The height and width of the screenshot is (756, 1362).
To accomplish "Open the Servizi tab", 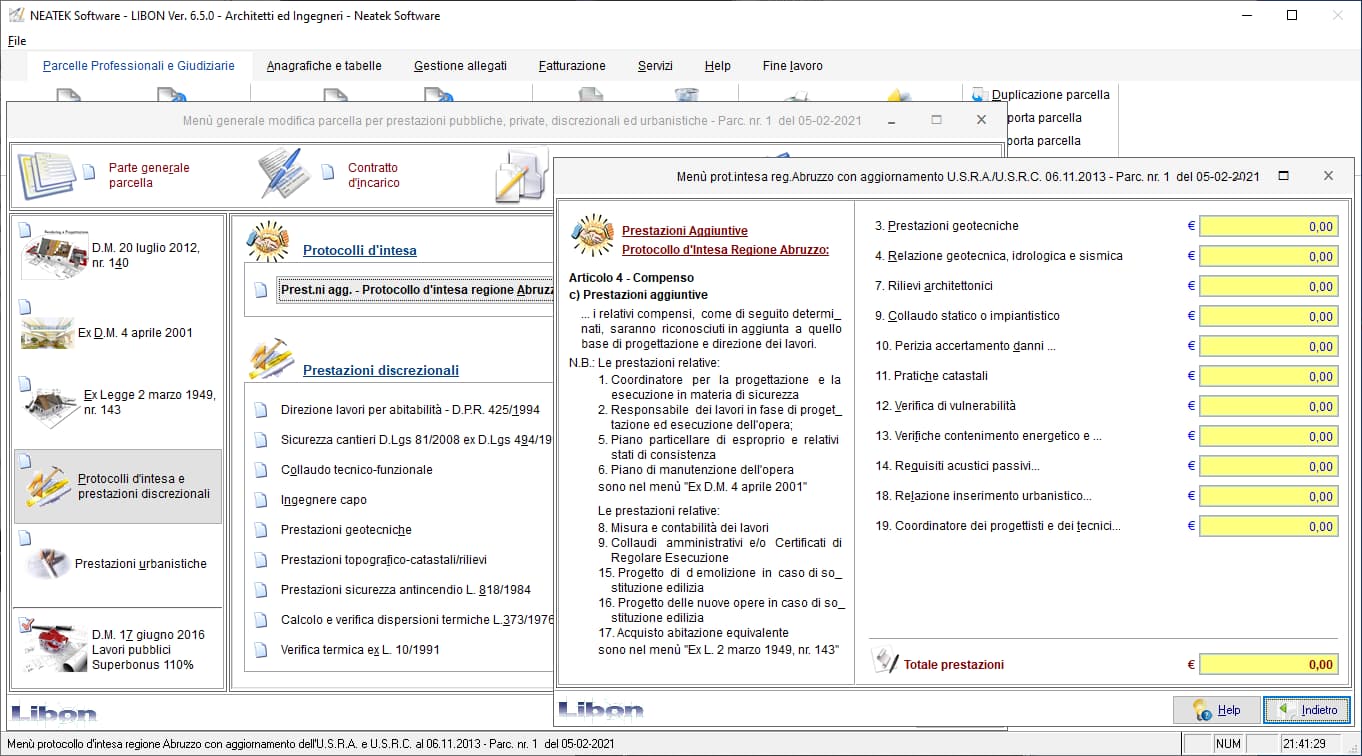I will (x=655, y=66).
